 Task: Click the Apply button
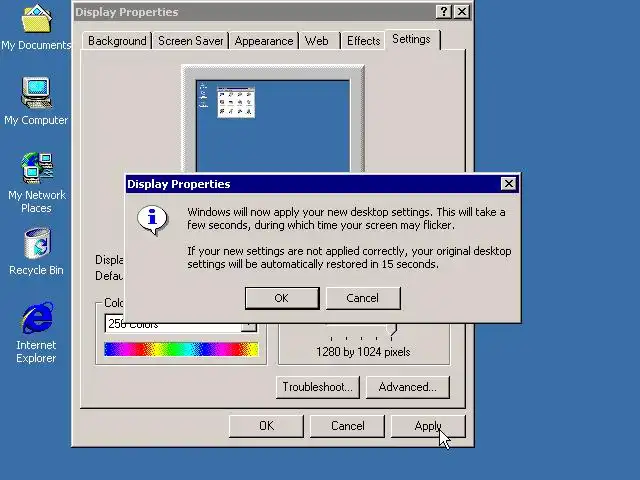428,426
